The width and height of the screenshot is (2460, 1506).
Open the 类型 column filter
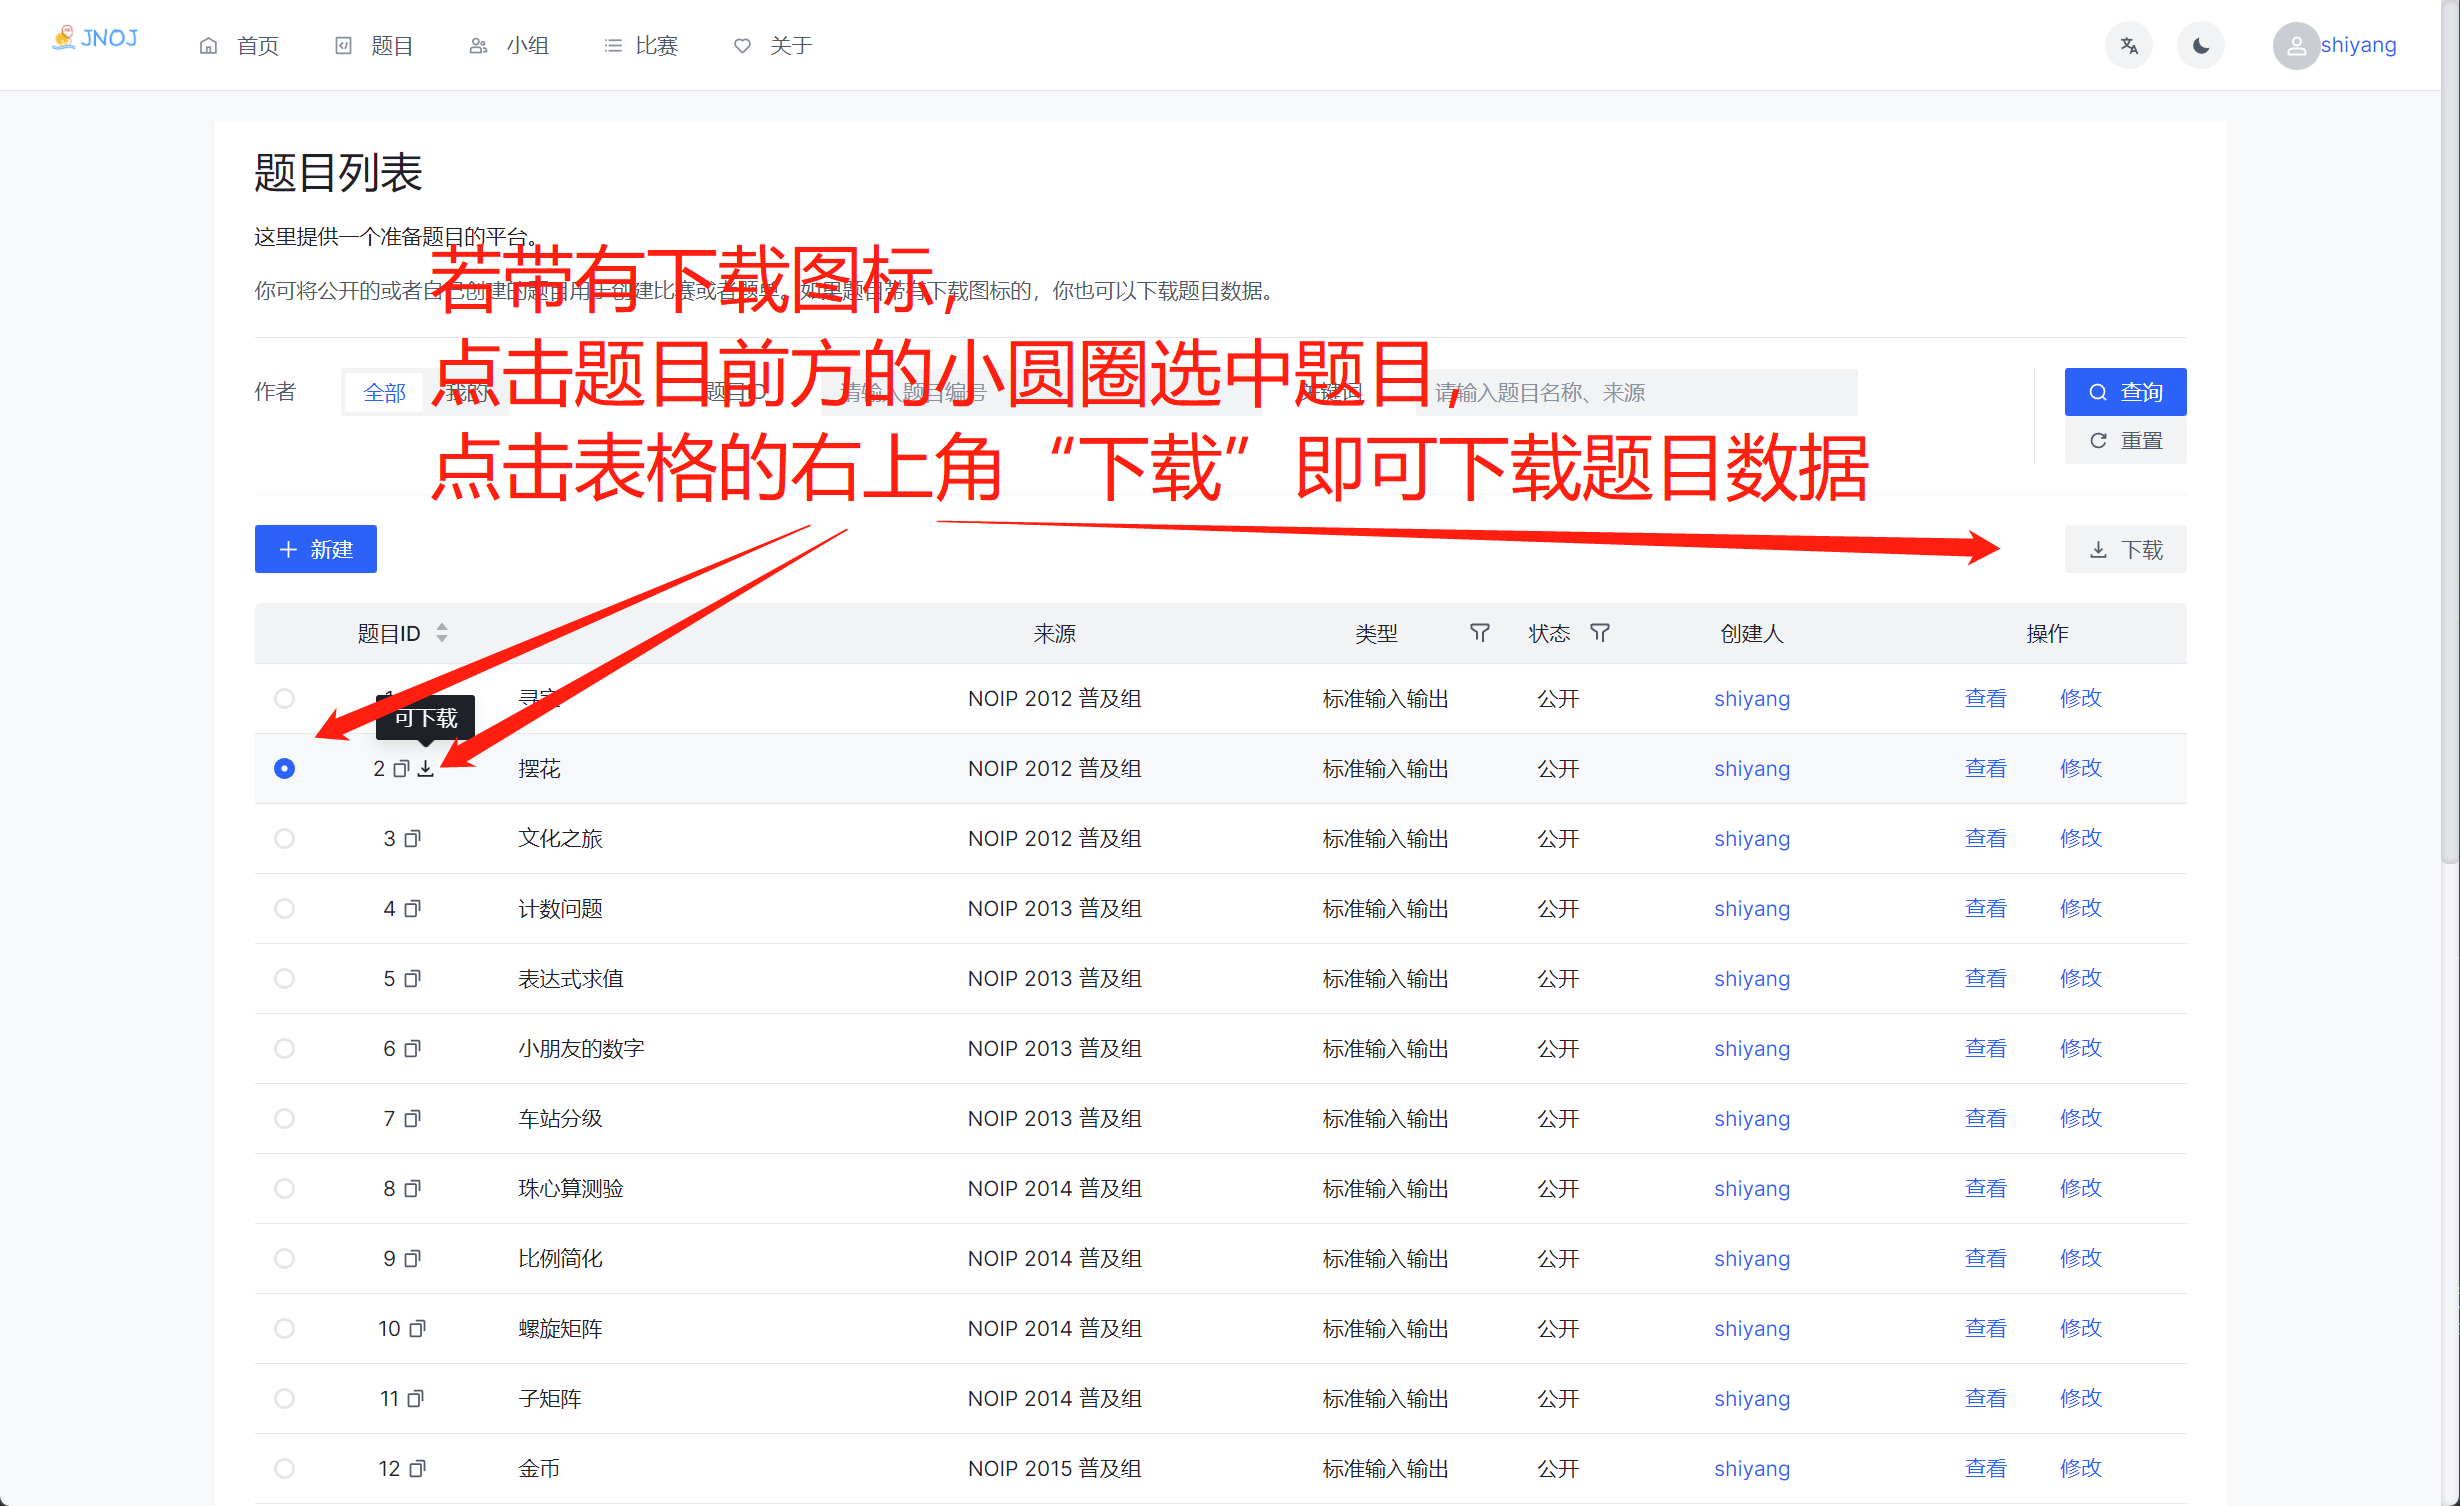coord(1480,633)
